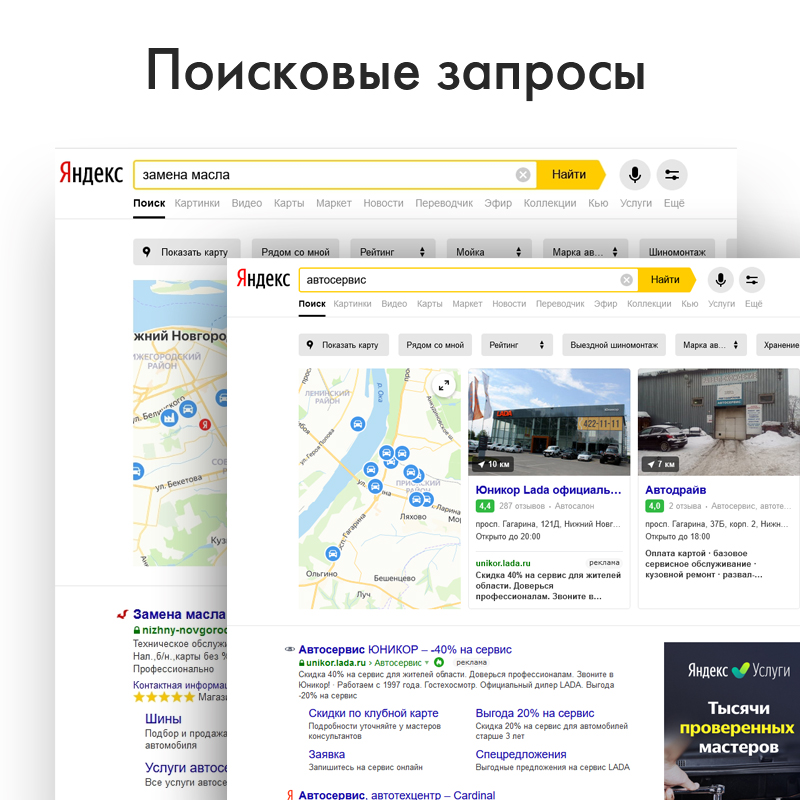Toggle the 'Мойка' filter chip
The width and height of the screenshot is (800, 800).
coord(488,252)
